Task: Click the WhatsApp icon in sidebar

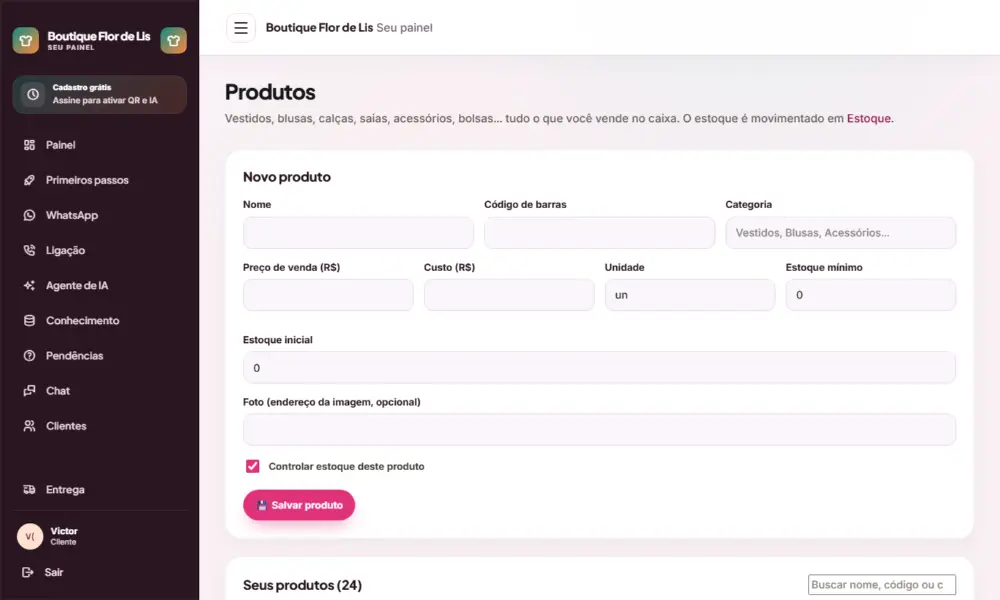Action: [29, 216]
